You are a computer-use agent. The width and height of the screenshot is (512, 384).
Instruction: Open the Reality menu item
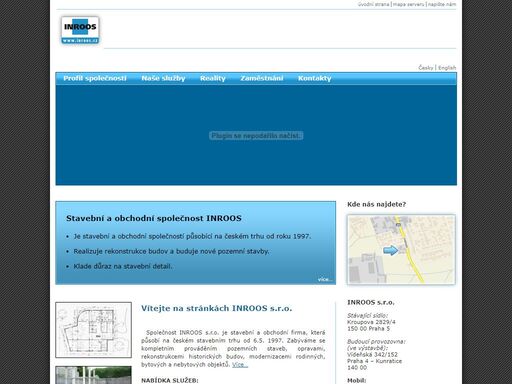[x=213, y=78]
